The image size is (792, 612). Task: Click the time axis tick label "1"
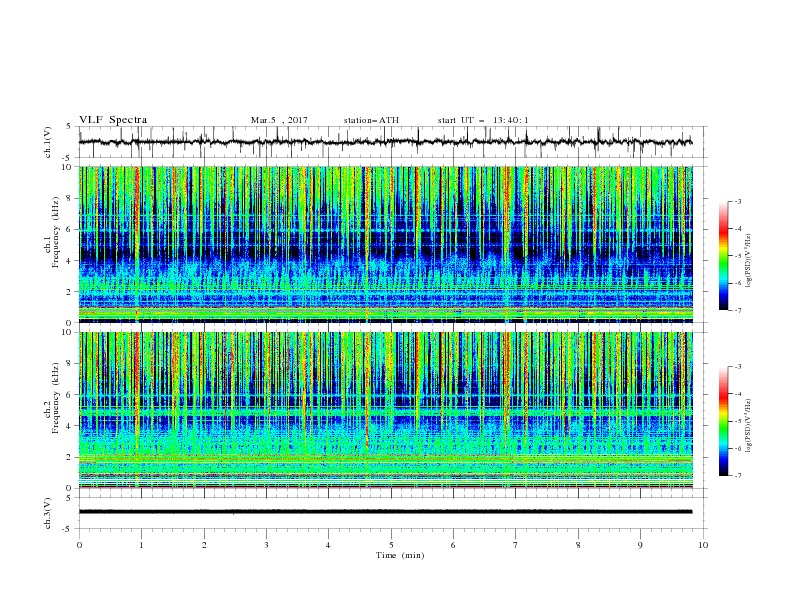(x=141, y=545)
